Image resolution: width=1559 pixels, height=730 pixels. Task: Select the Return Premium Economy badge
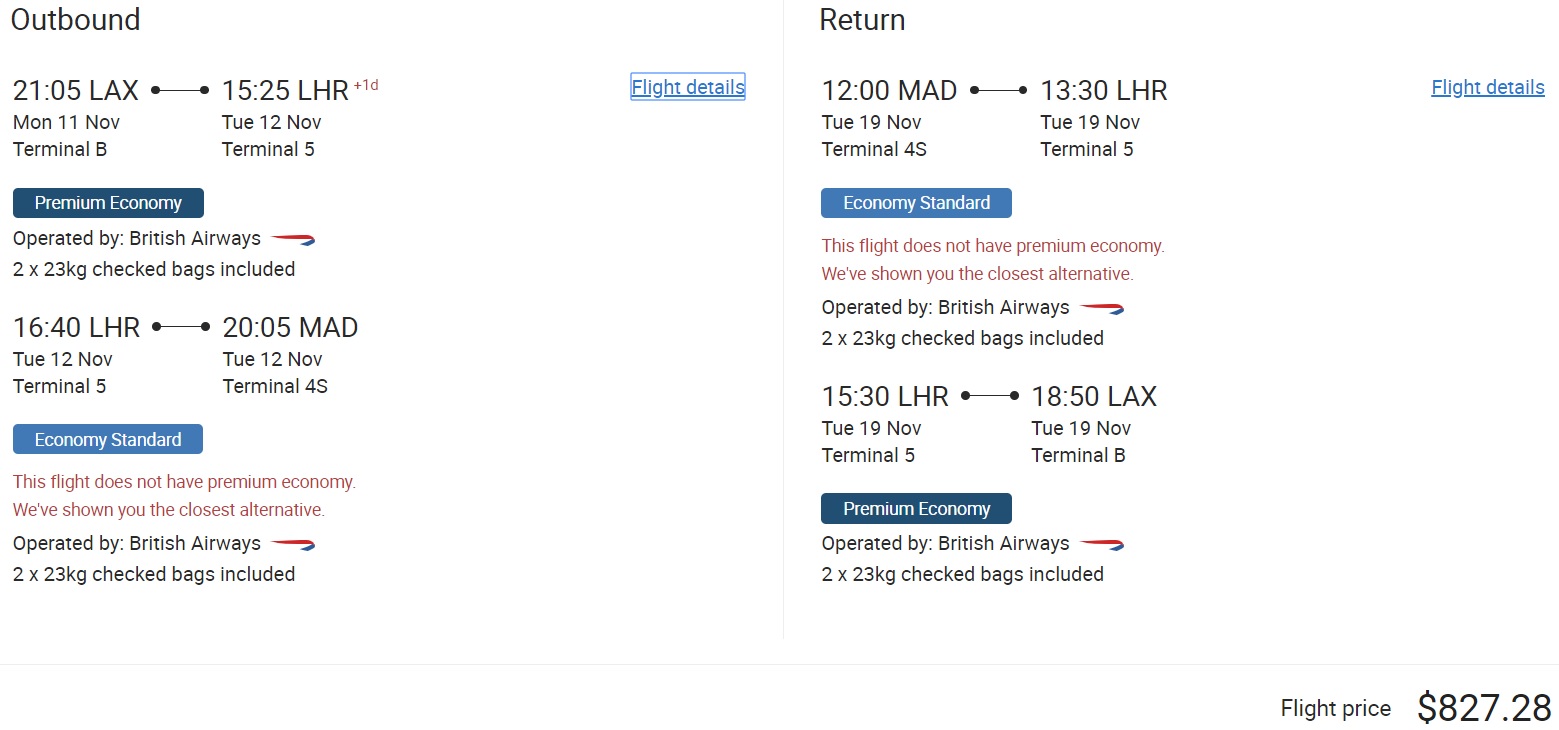pos(916,509)
